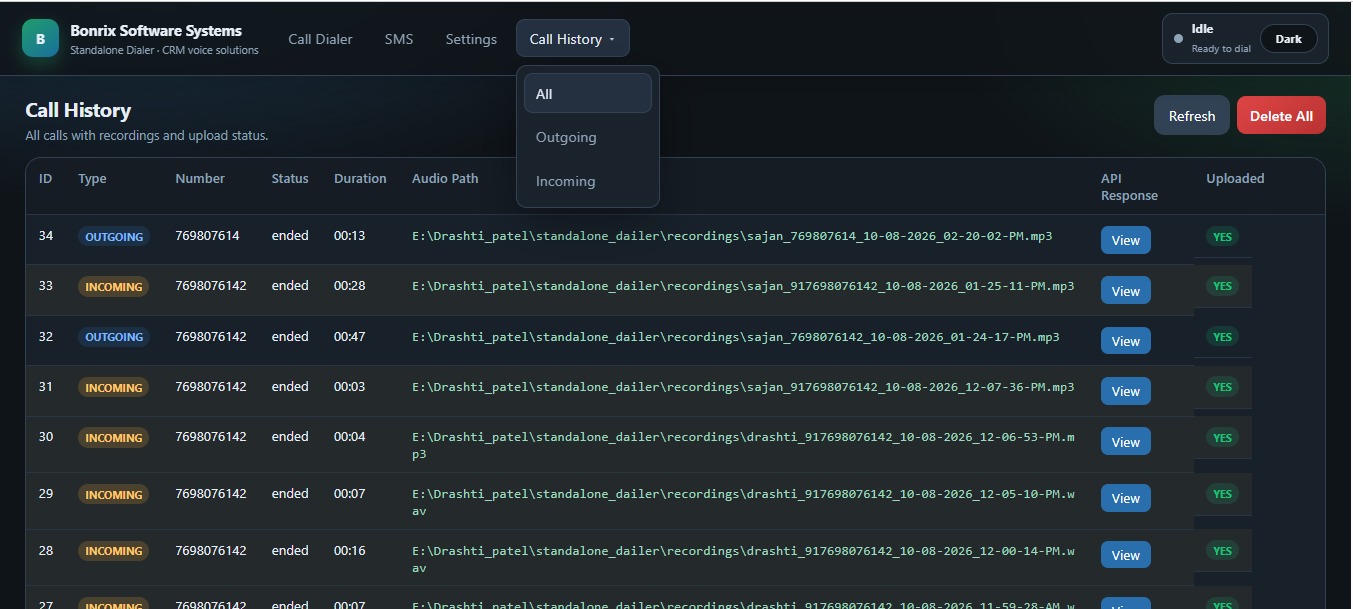1353x609 pixels.
Task: Go to the Call Dialer tab
Action: pos(321,39)
